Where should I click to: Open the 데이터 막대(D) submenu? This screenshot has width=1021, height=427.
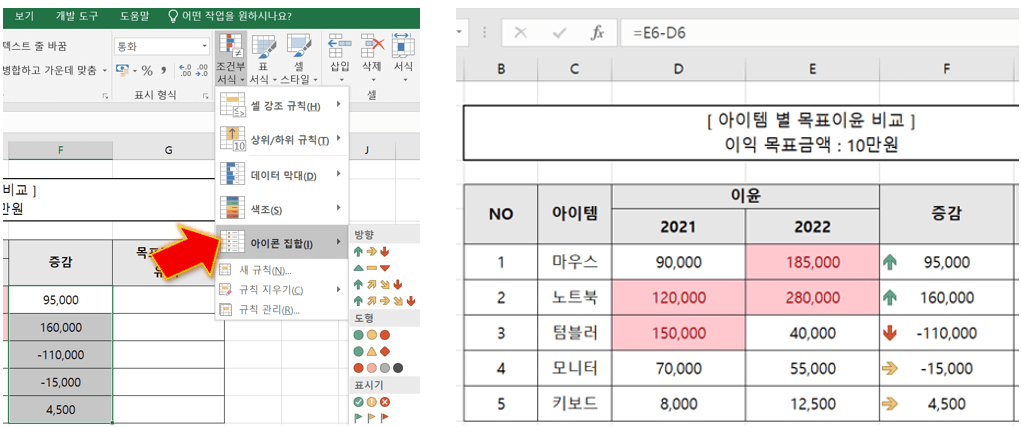282,174
